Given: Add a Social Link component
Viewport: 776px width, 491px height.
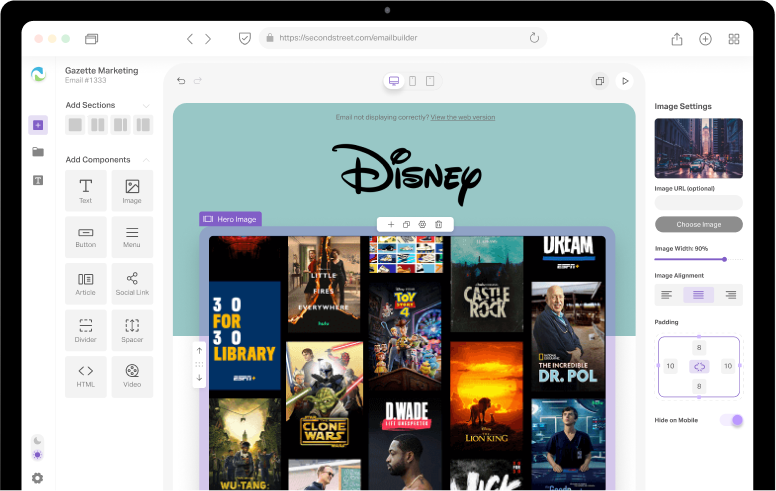Looking at the screenshot, I should (x=132, y=284).
